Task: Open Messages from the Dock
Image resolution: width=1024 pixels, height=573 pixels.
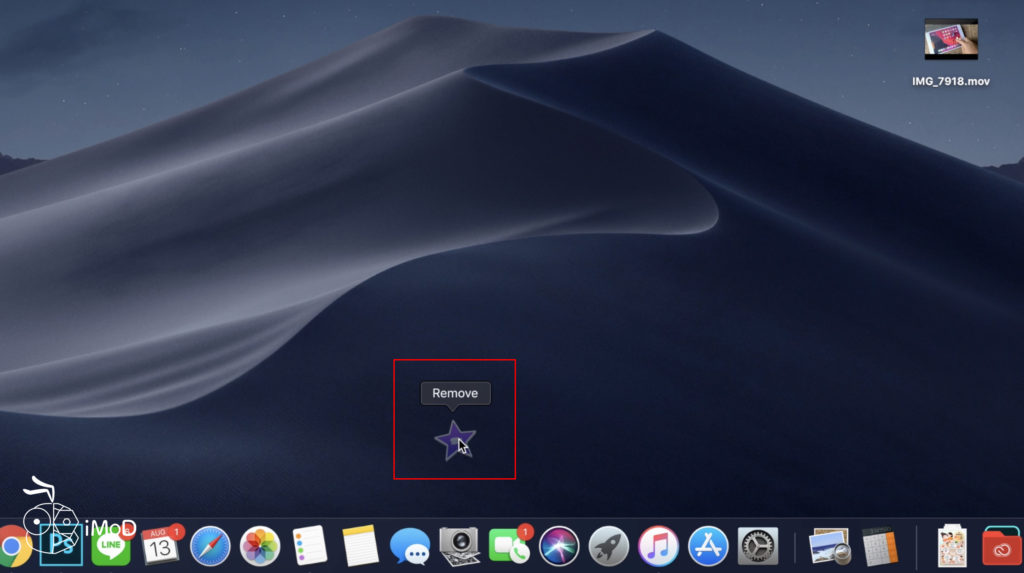Action: 409,546
